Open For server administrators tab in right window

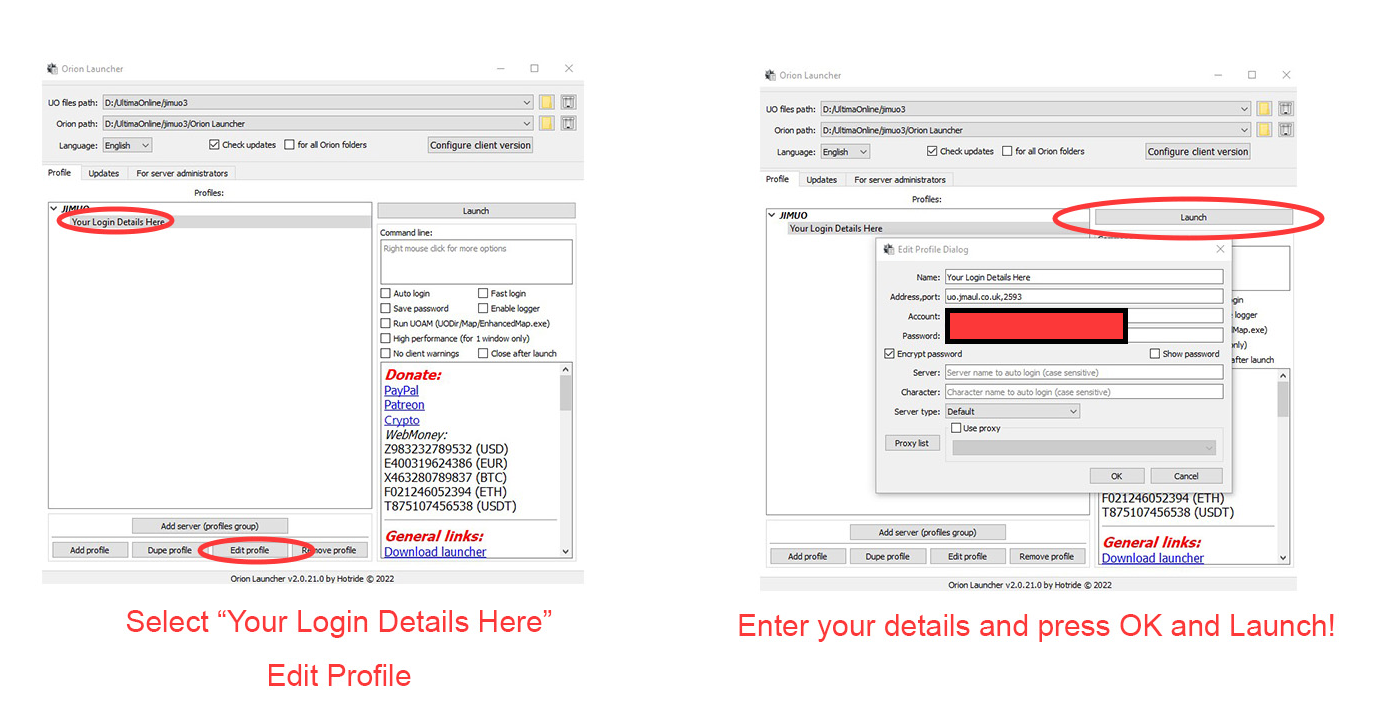coord(899,180)
